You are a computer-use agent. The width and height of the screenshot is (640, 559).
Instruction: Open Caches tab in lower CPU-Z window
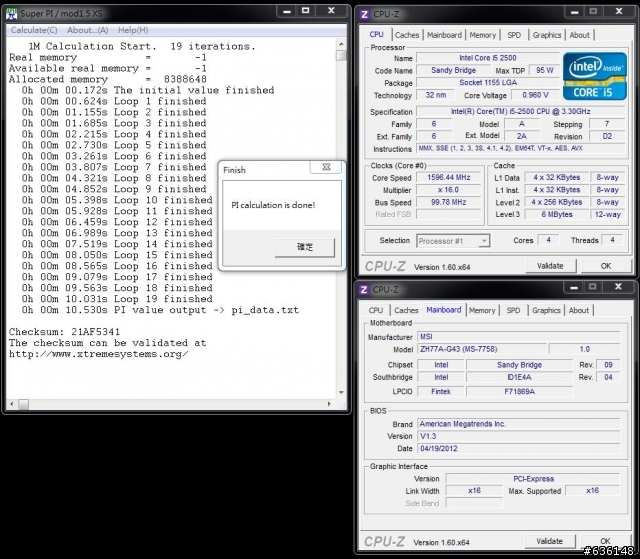pos(406,311)
